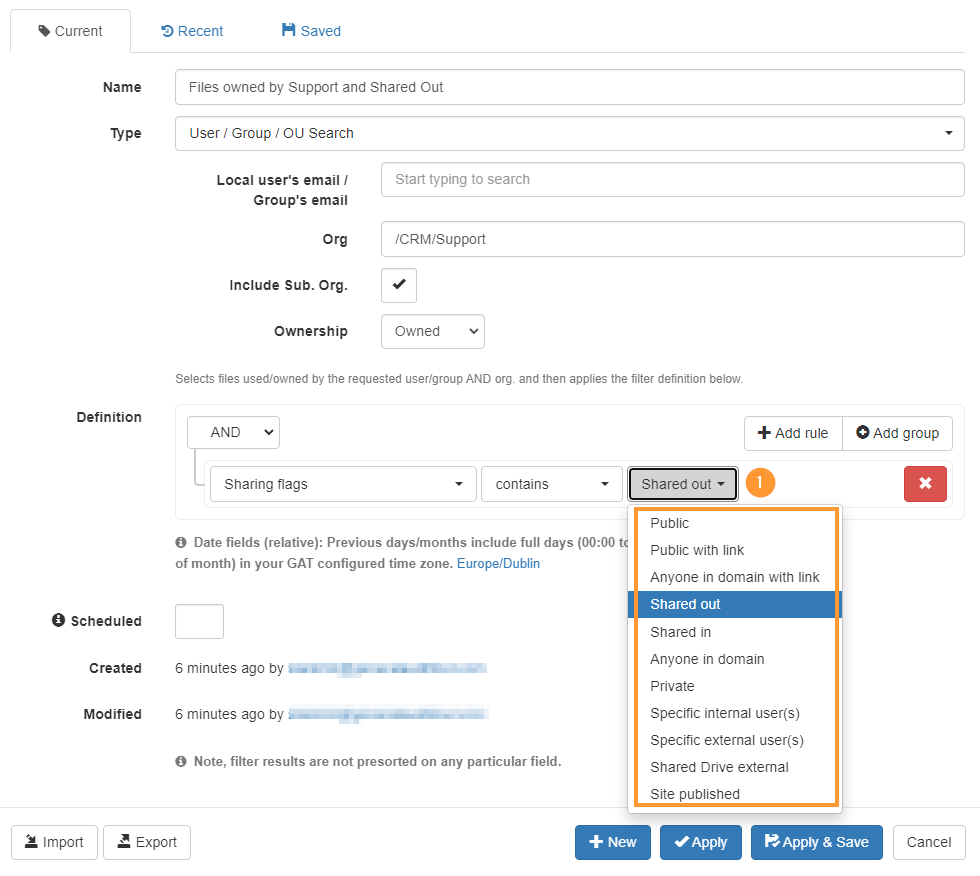Toggle the Scheduled checkbox
The width and height of the screenshot is (980, 876).
coord(199,621)
